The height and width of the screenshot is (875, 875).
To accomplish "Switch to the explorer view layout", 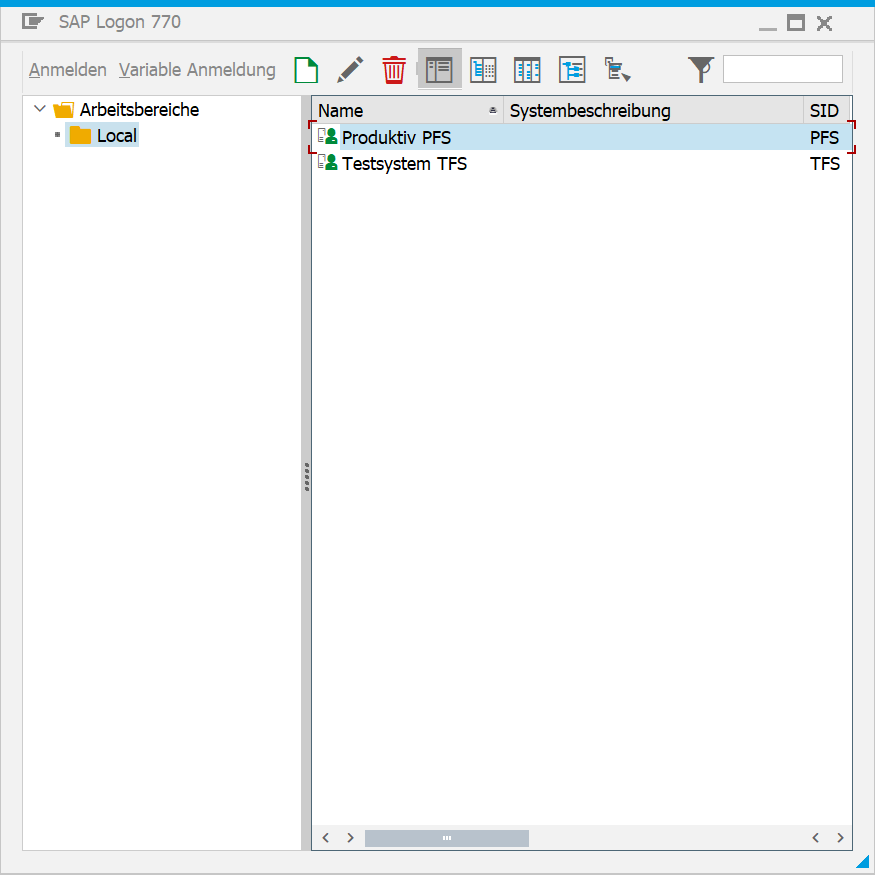I will tap(439, 70).
